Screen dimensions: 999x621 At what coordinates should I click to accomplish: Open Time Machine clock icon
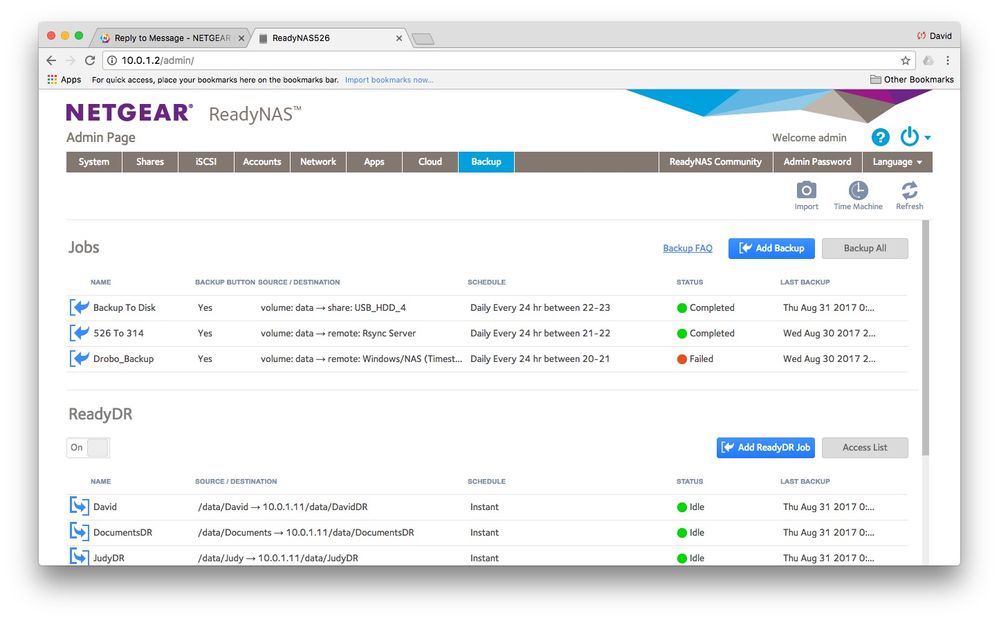pyautogui.click(x=858, y=190)
